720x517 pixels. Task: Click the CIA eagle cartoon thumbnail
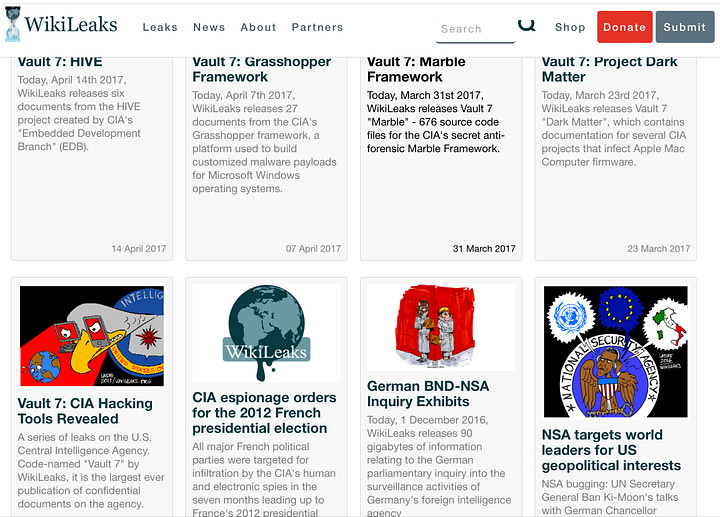[x=92, y=336]
